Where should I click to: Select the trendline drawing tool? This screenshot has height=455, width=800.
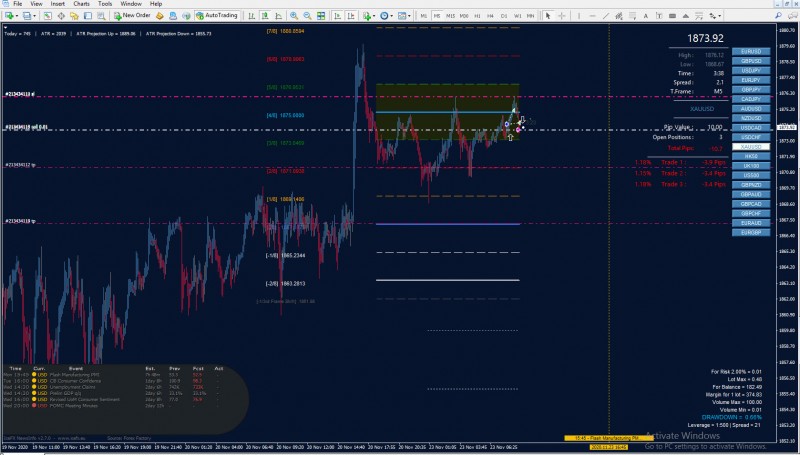tap(606, 16)
